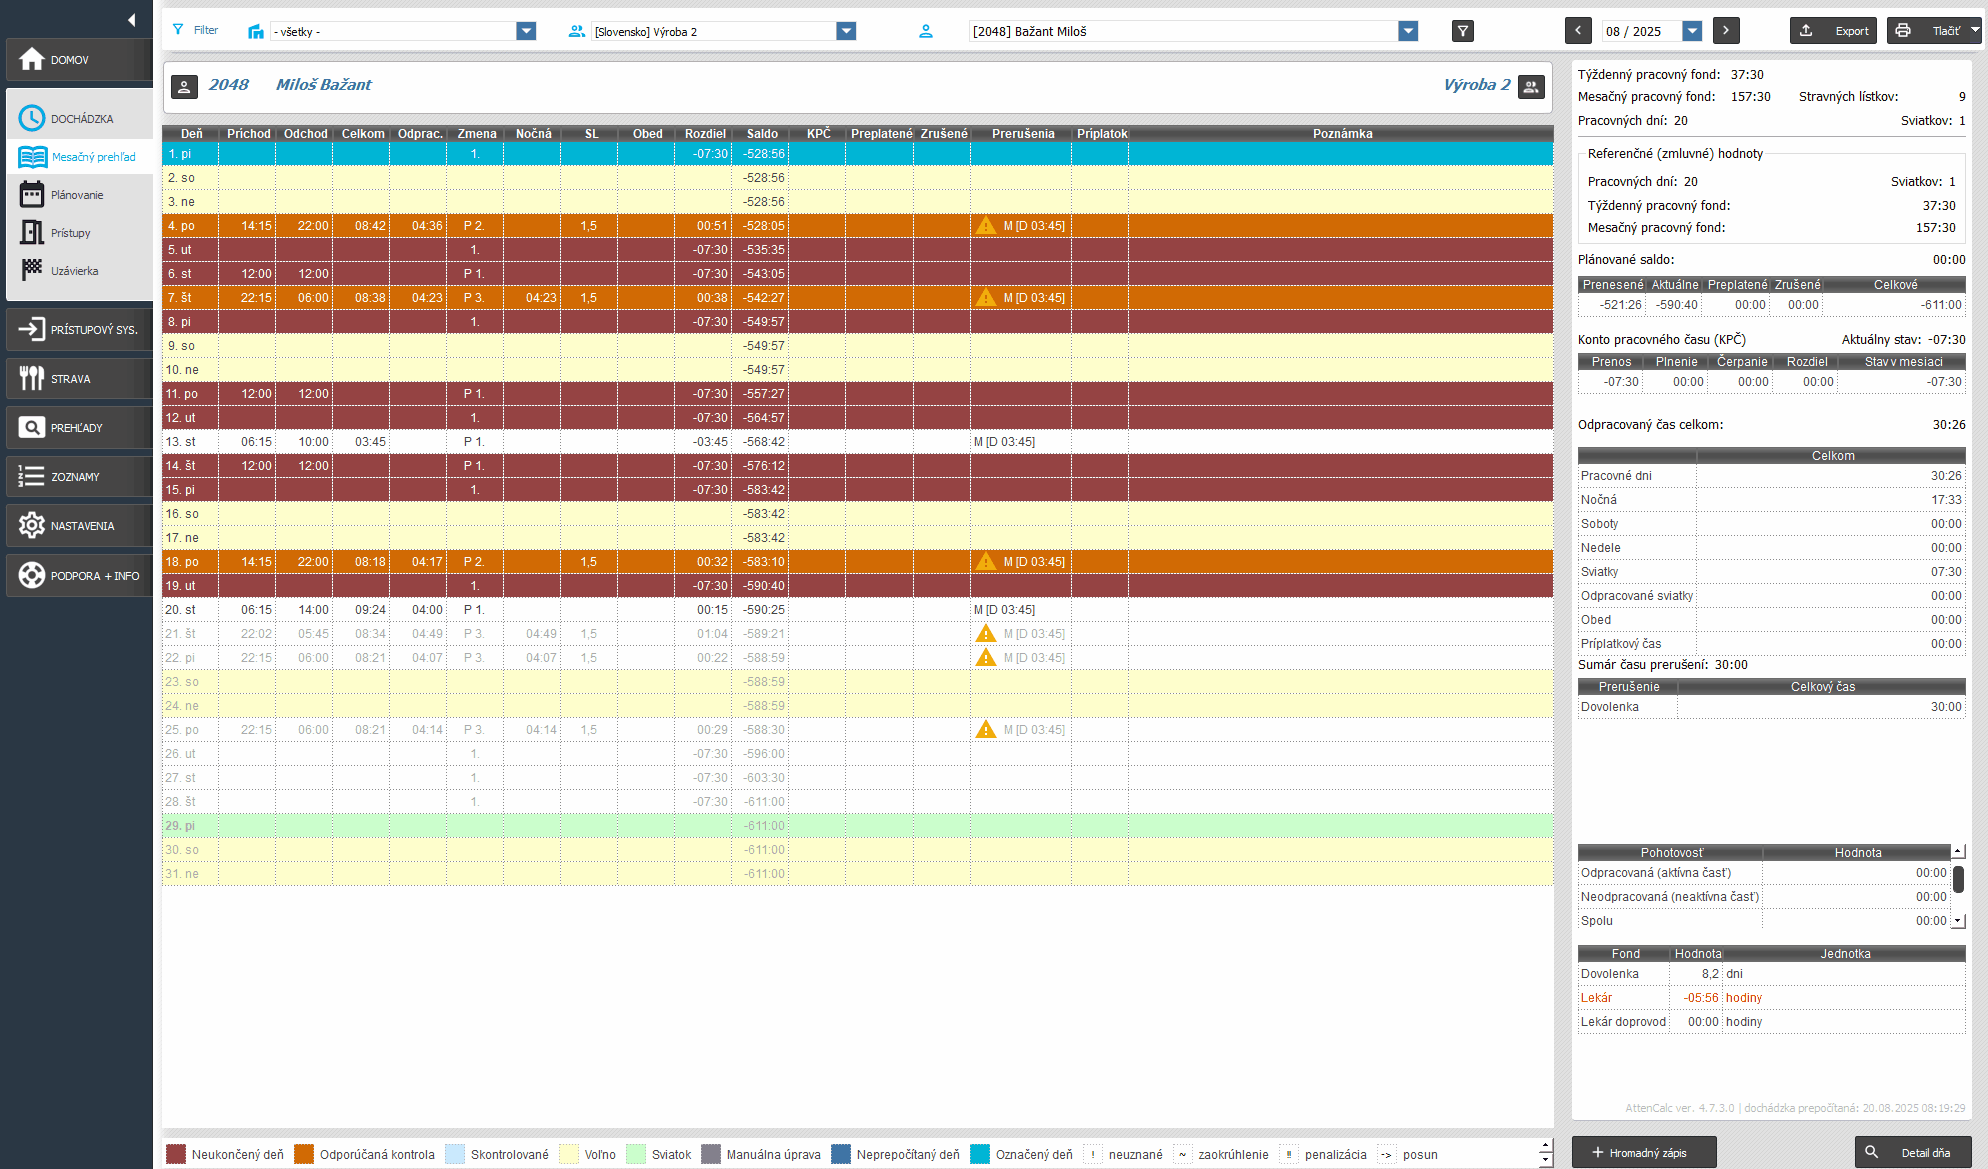
Task: Collapse the left sidebar arrow
Action: click(x=131, y=20)
